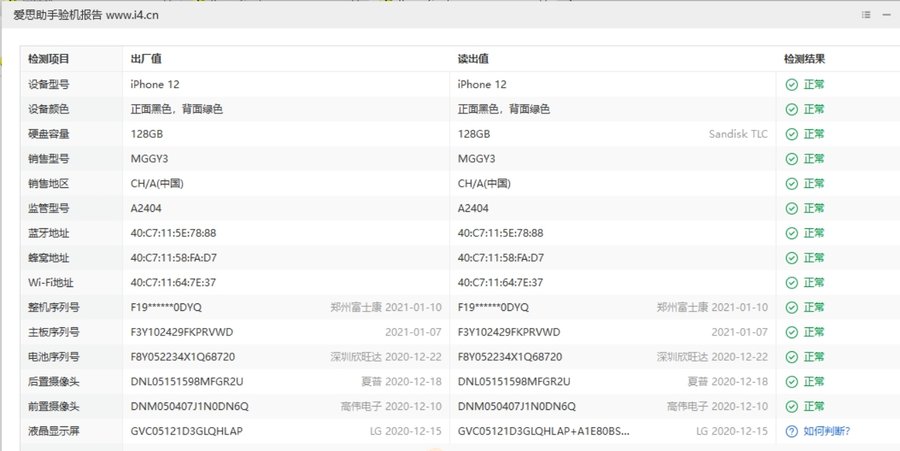
Task: Click the Sandisk TLC note in 硬盘容量 row
Action: [x=738, y=134]
